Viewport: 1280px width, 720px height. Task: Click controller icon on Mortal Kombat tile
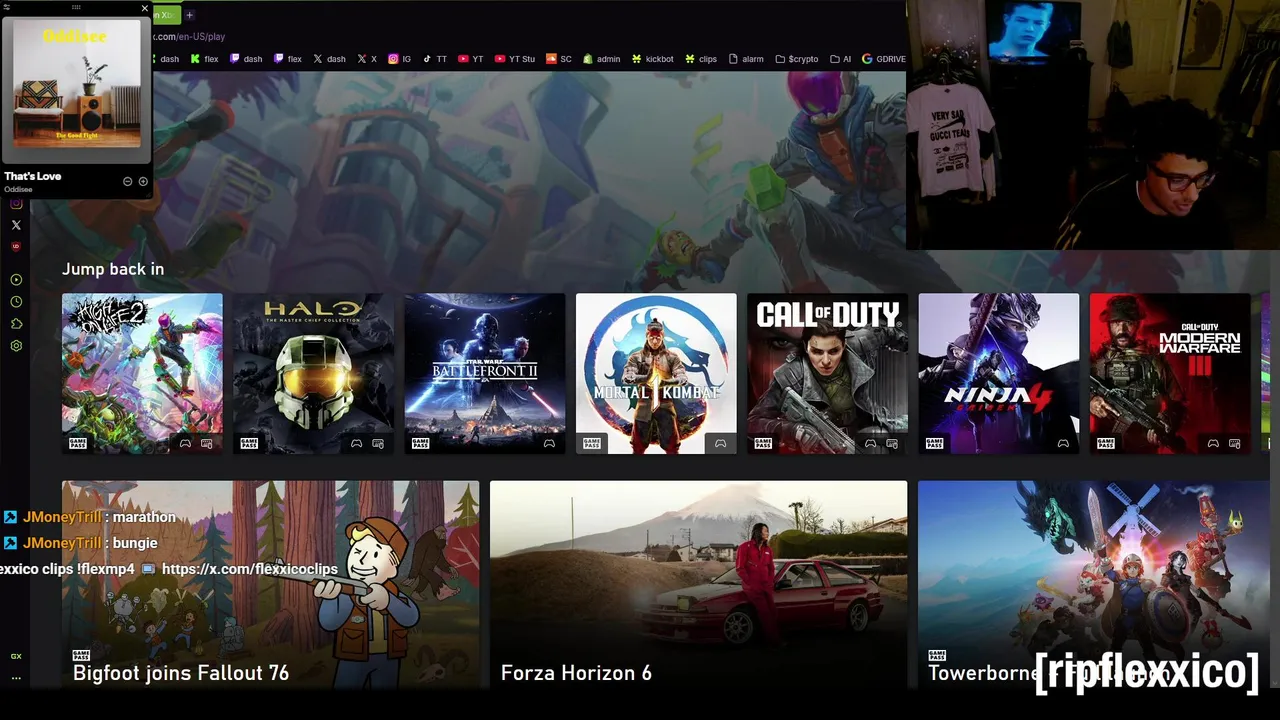point(720,443)
